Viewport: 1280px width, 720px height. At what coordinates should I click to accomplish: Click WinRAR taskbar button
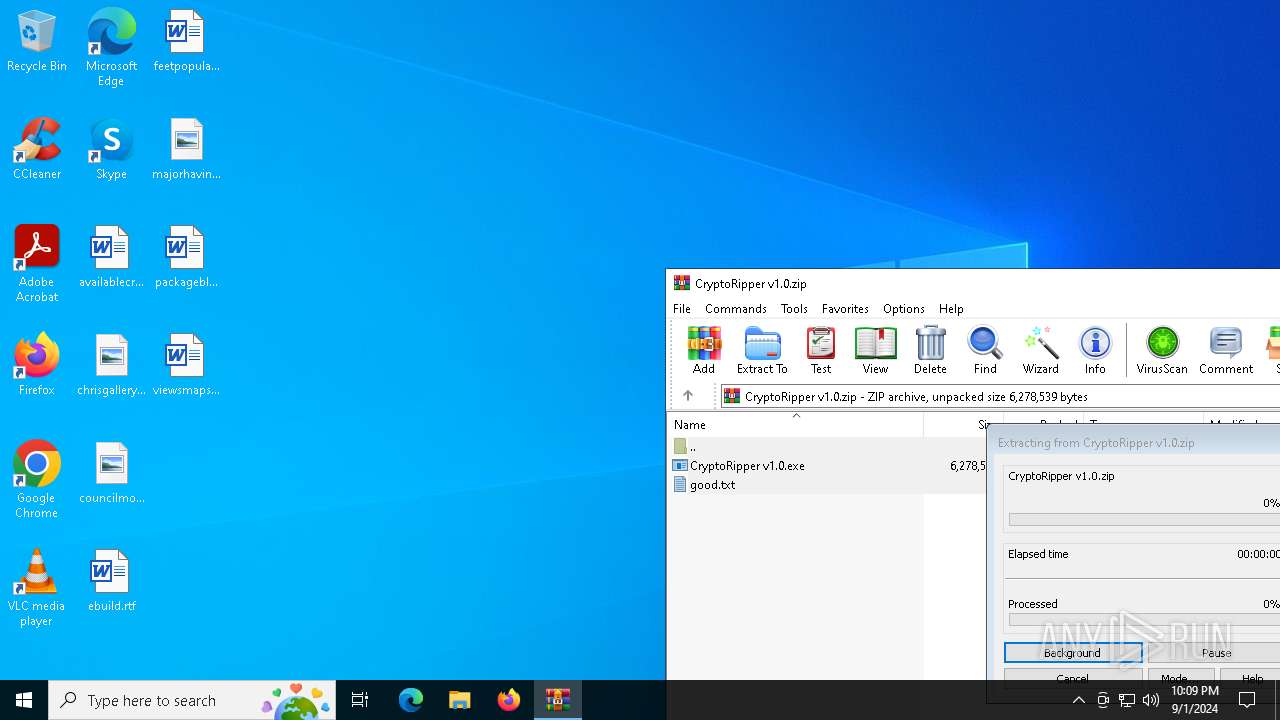click(558, 700)
